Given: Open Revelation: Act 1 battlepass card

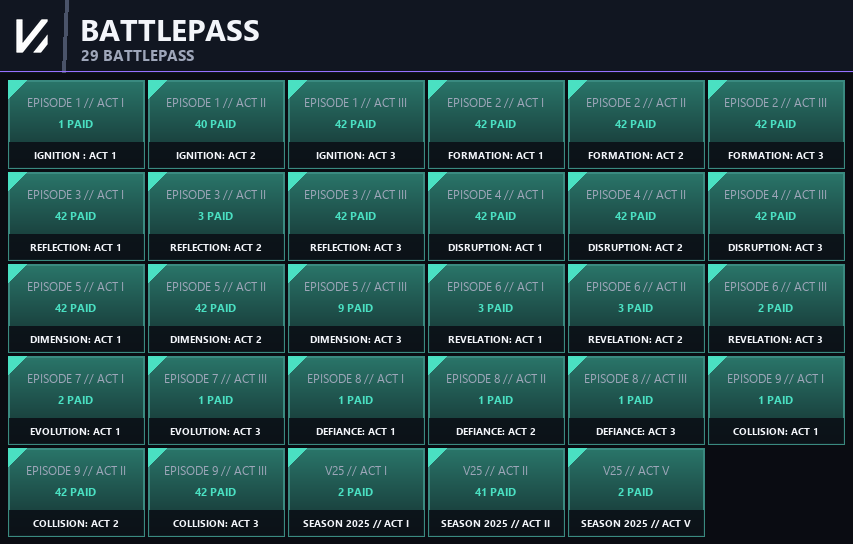Looking at the screenshot, I should click(496, 308).
